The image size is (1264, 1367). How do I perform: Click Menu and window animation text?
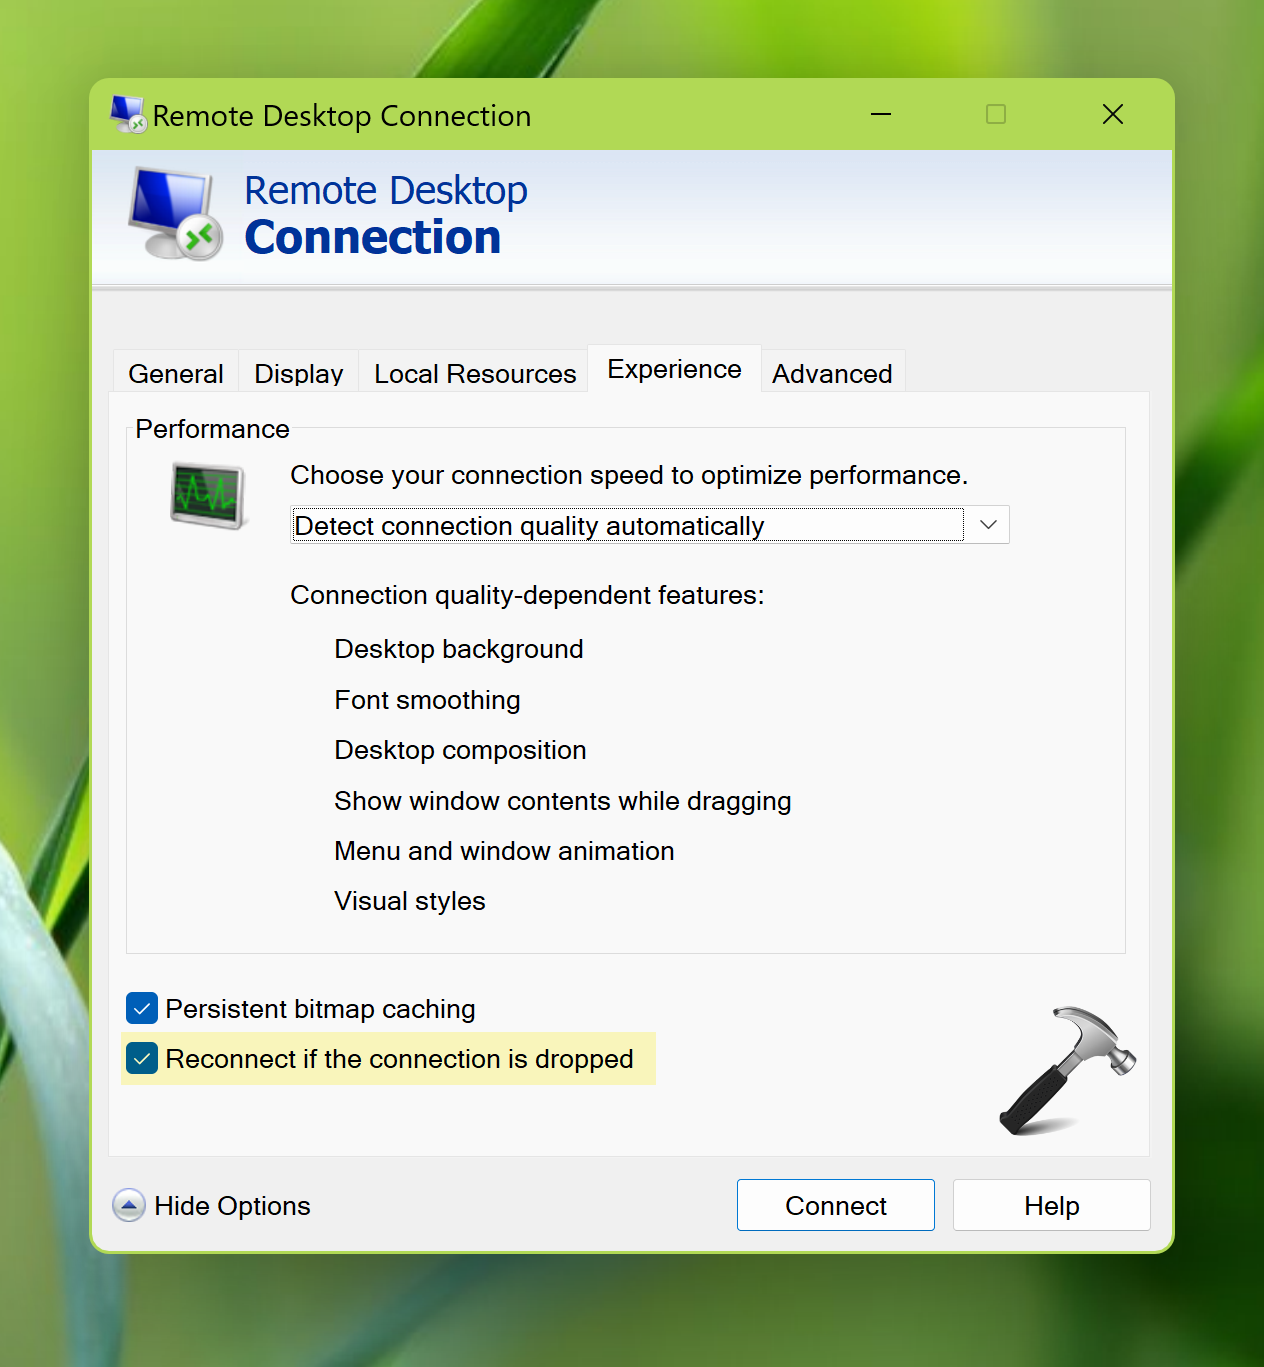(505, 851)
